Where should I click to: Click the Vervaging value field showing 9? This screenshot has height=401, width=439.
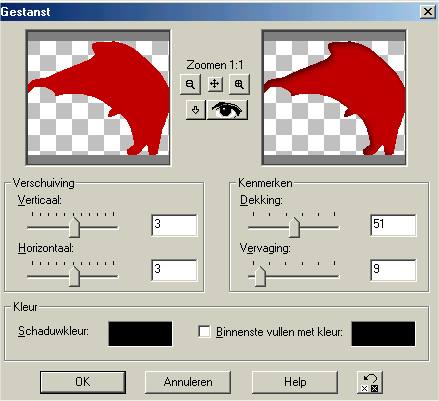point(393,270)
